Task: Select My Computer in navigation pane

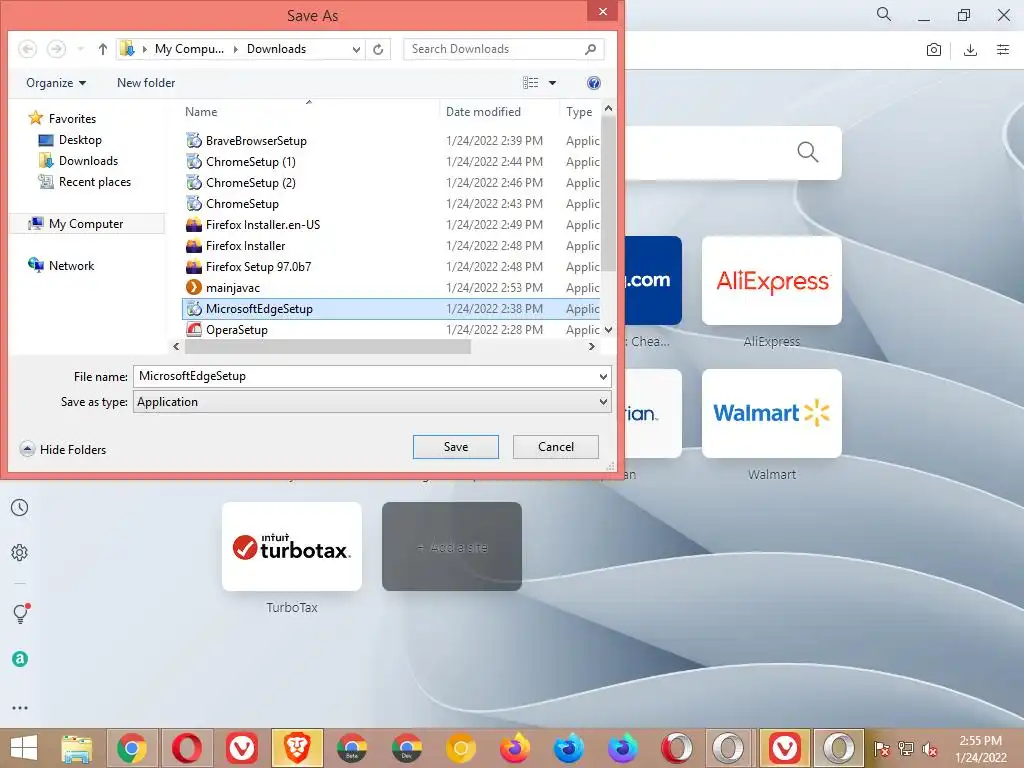Action: tap(86, 224)
